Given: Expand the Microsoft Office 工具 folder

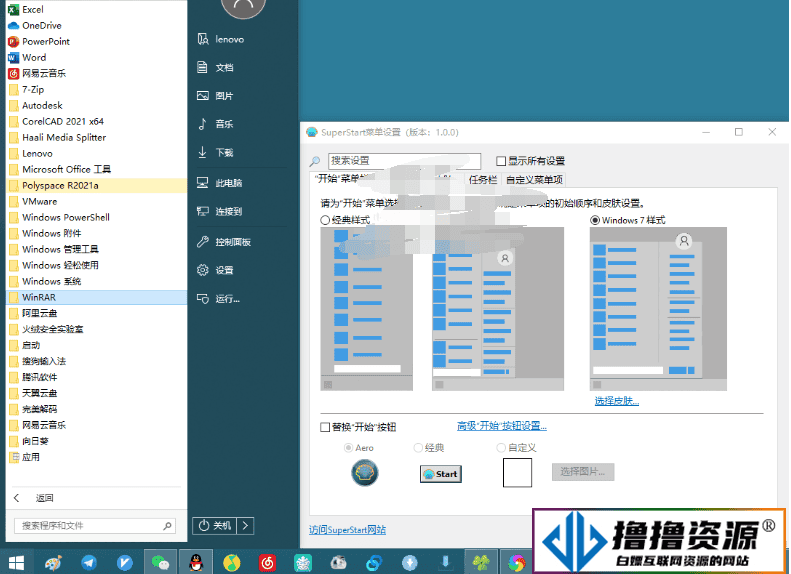Looking at the screenshot, I should pyautogui.click(x=96, y=169).
